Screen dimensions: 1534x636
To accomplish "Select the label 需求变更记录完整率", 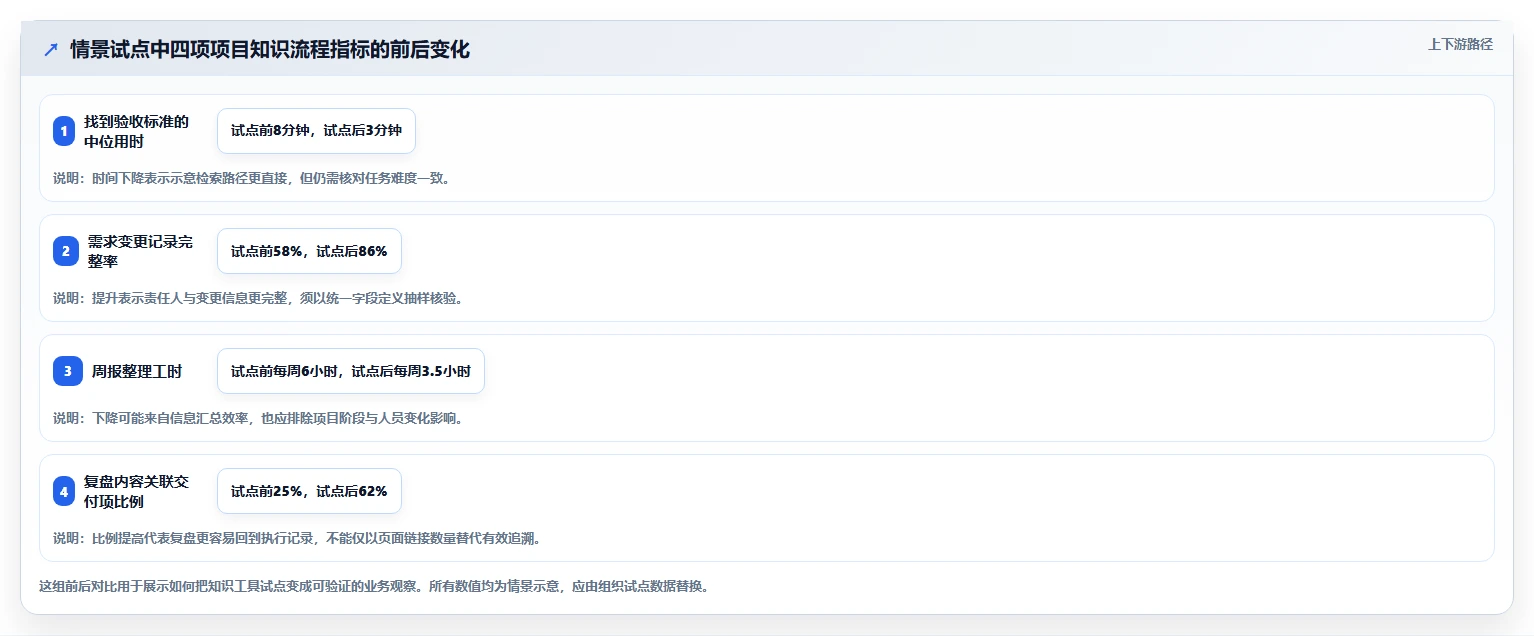I will tap(140, 251).
